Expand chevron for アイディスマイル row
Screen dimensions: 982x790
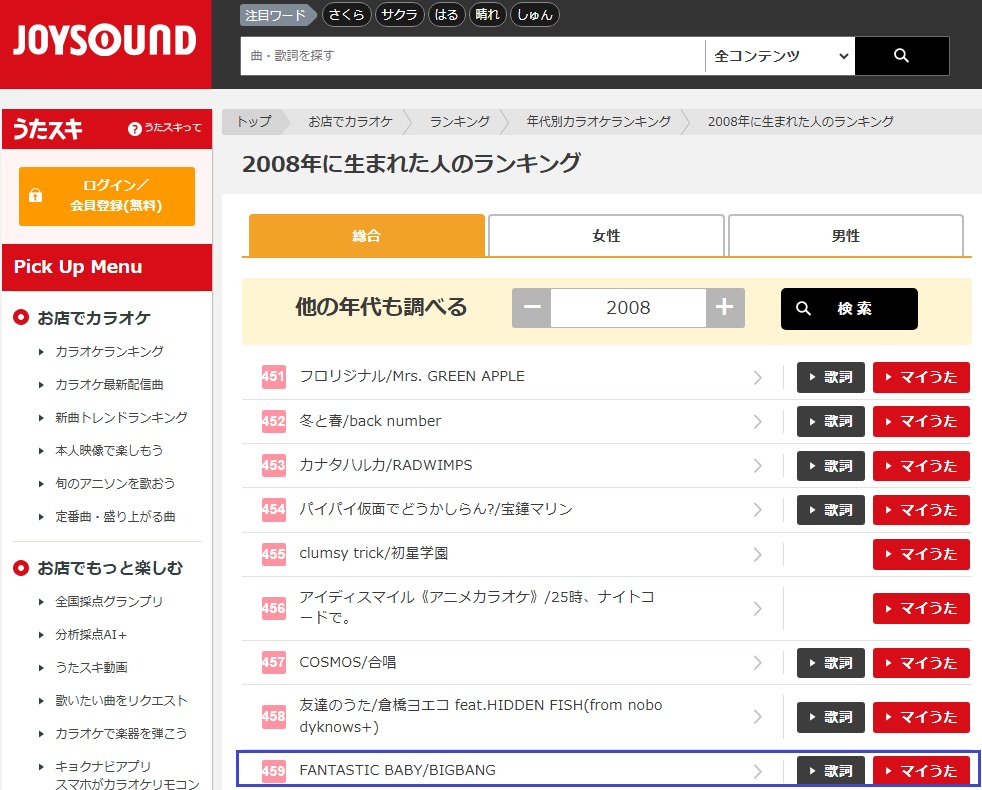(x=757, y=608)
